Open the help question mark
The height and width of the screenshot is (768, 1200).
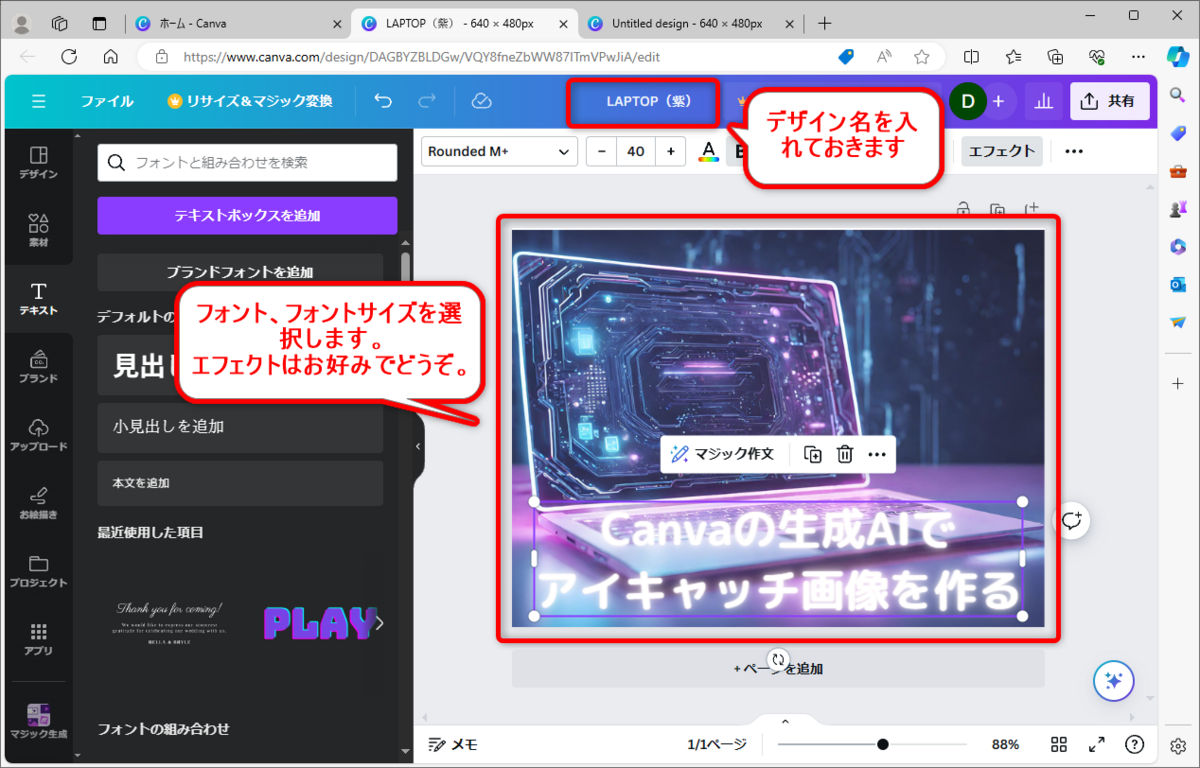(x=1134, y=744)
